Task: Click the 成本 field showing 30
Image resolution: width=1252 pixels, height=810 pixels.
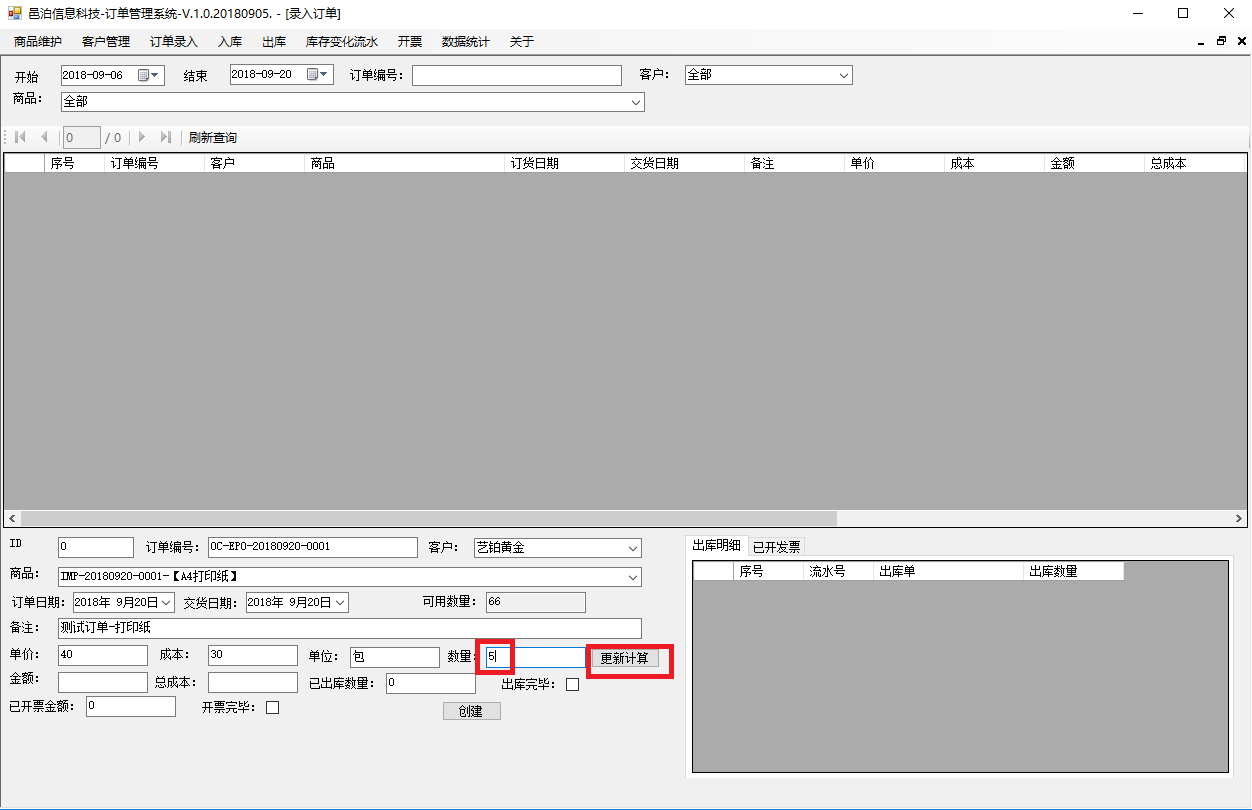Action: 253,655
